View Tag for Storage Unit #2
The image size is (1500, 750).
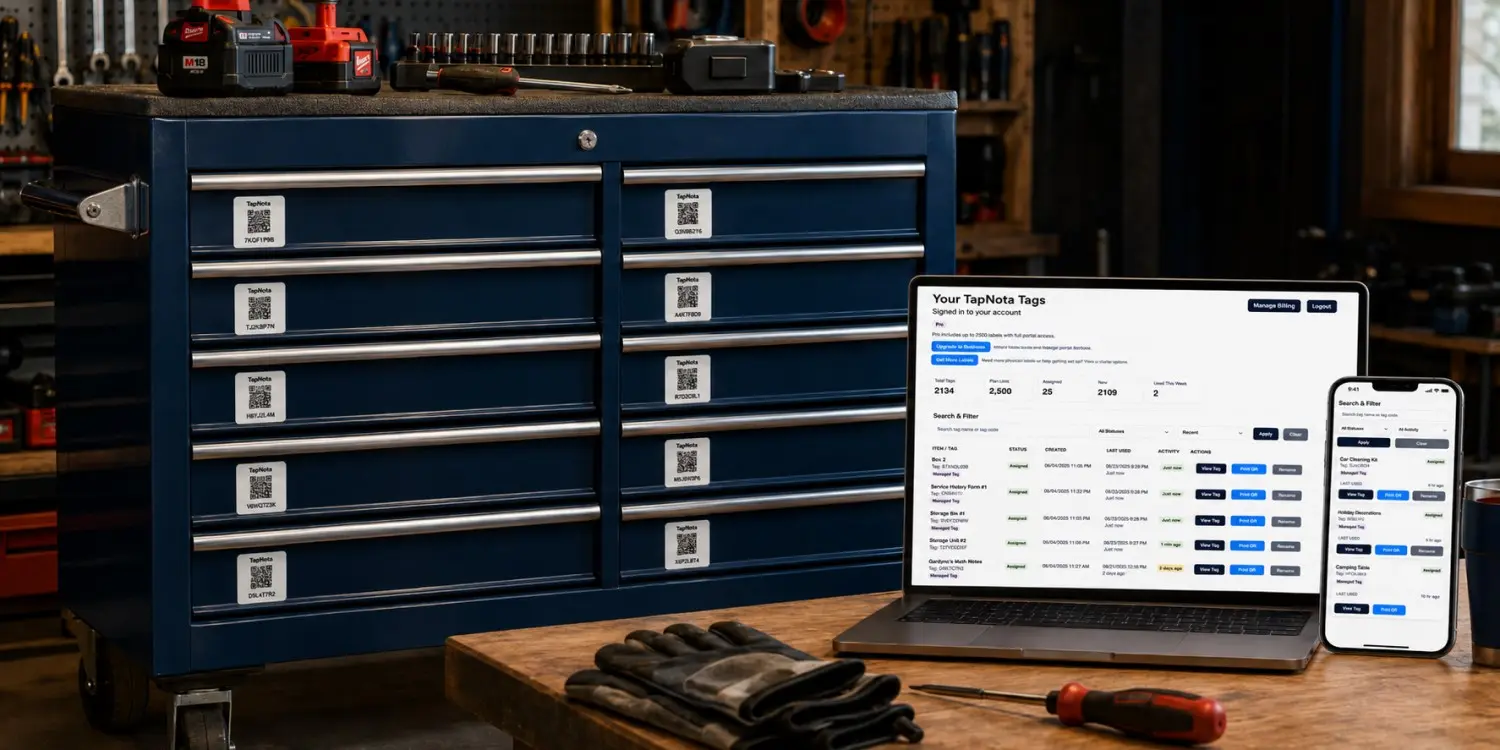point(1209,545)
